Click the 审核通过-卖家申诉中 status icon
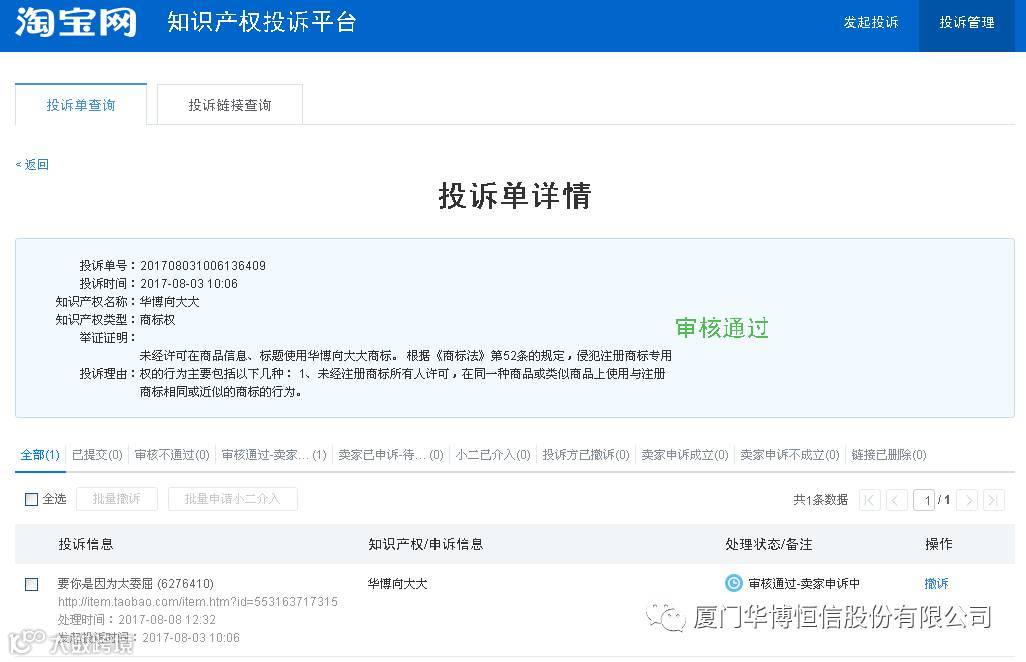Viewport: 1026px width, 662px height. pos(734,583)
